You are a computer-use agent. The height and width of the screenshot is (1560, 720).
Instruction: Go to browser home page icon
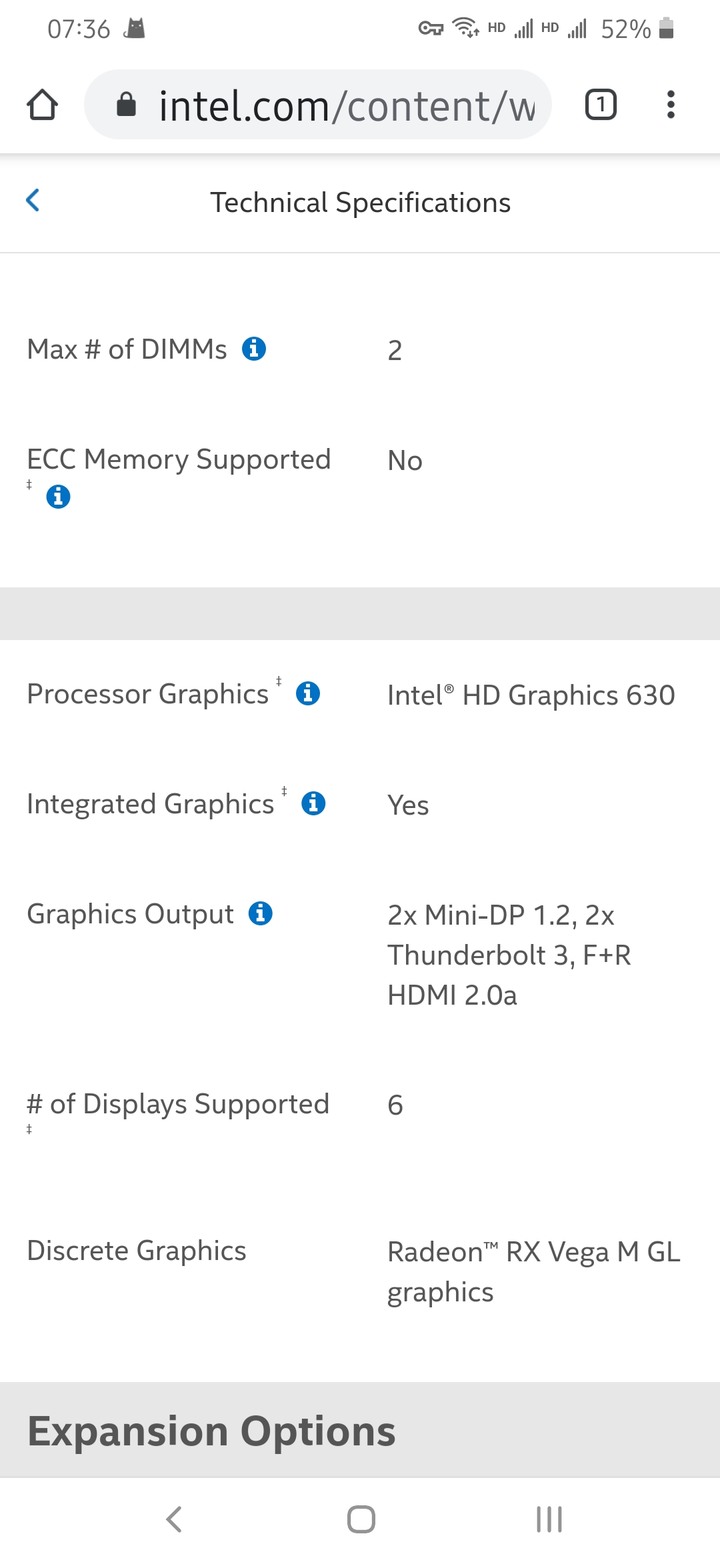tap(42, 105)
